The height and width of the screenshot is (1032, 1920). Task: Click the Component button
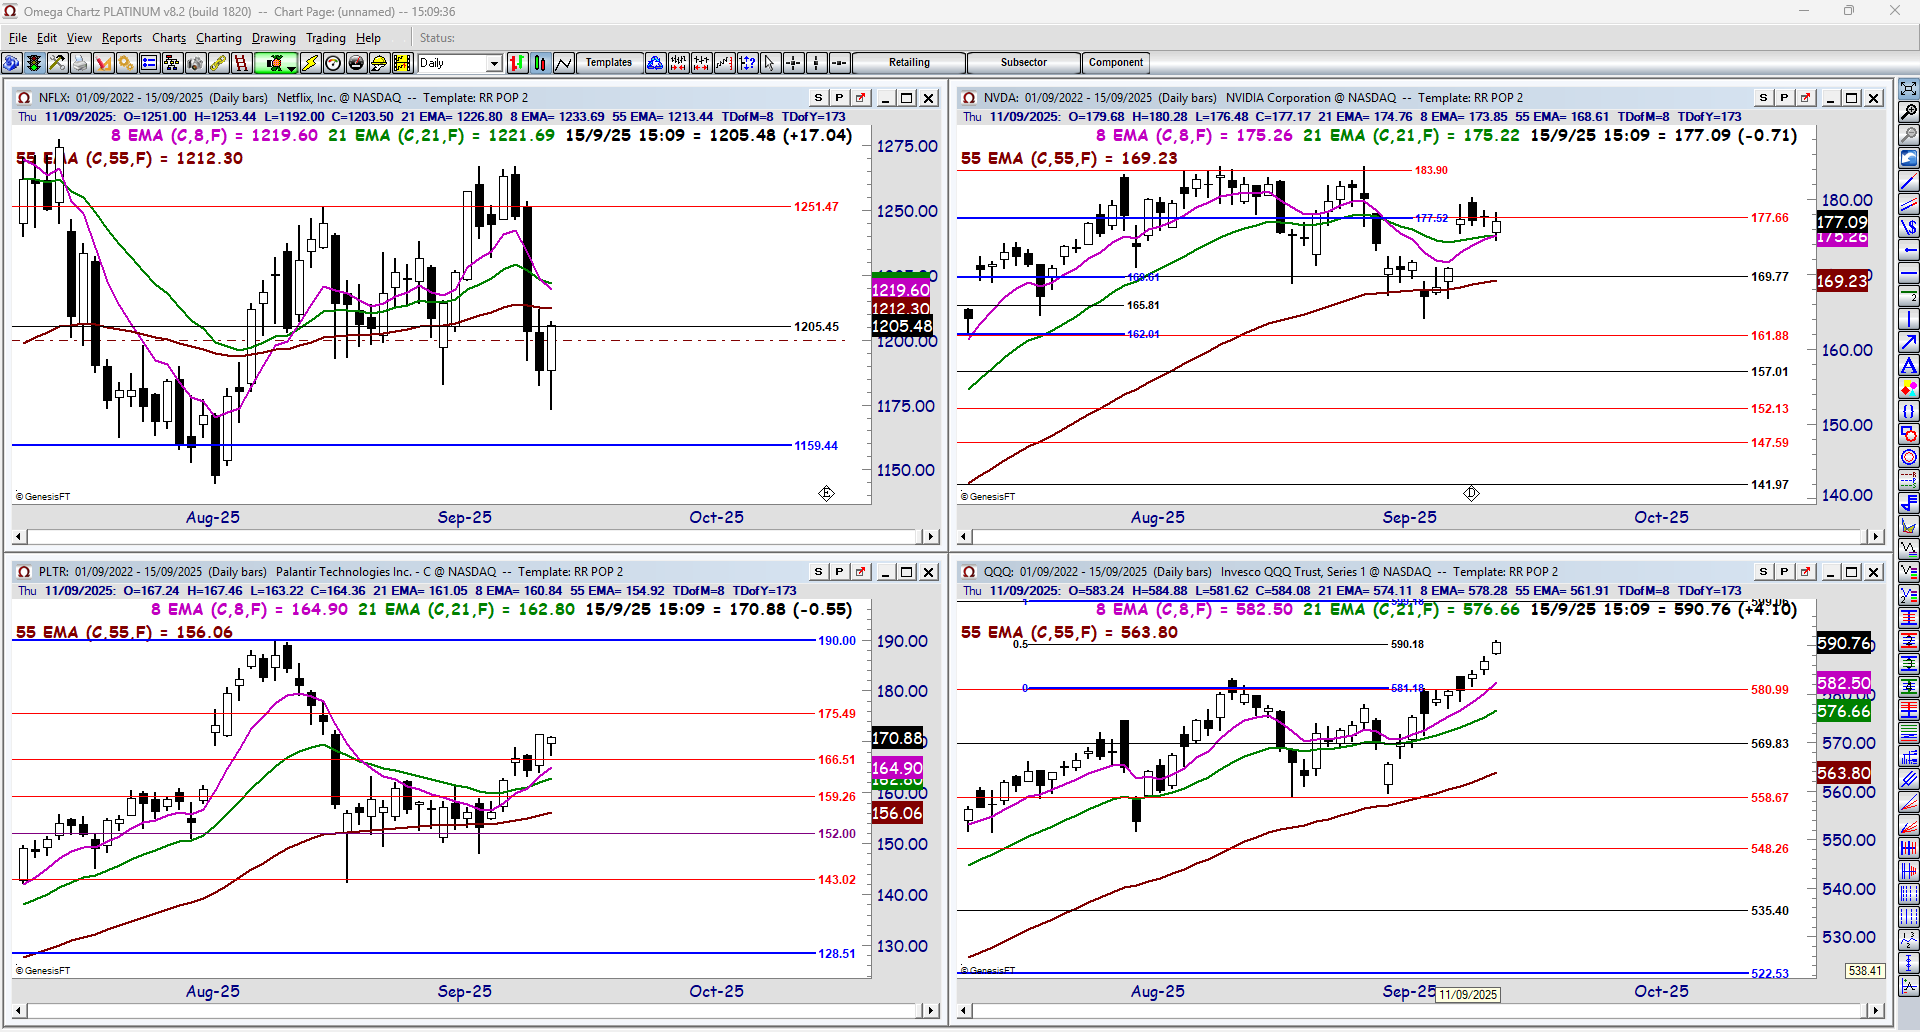(1116, 63)
